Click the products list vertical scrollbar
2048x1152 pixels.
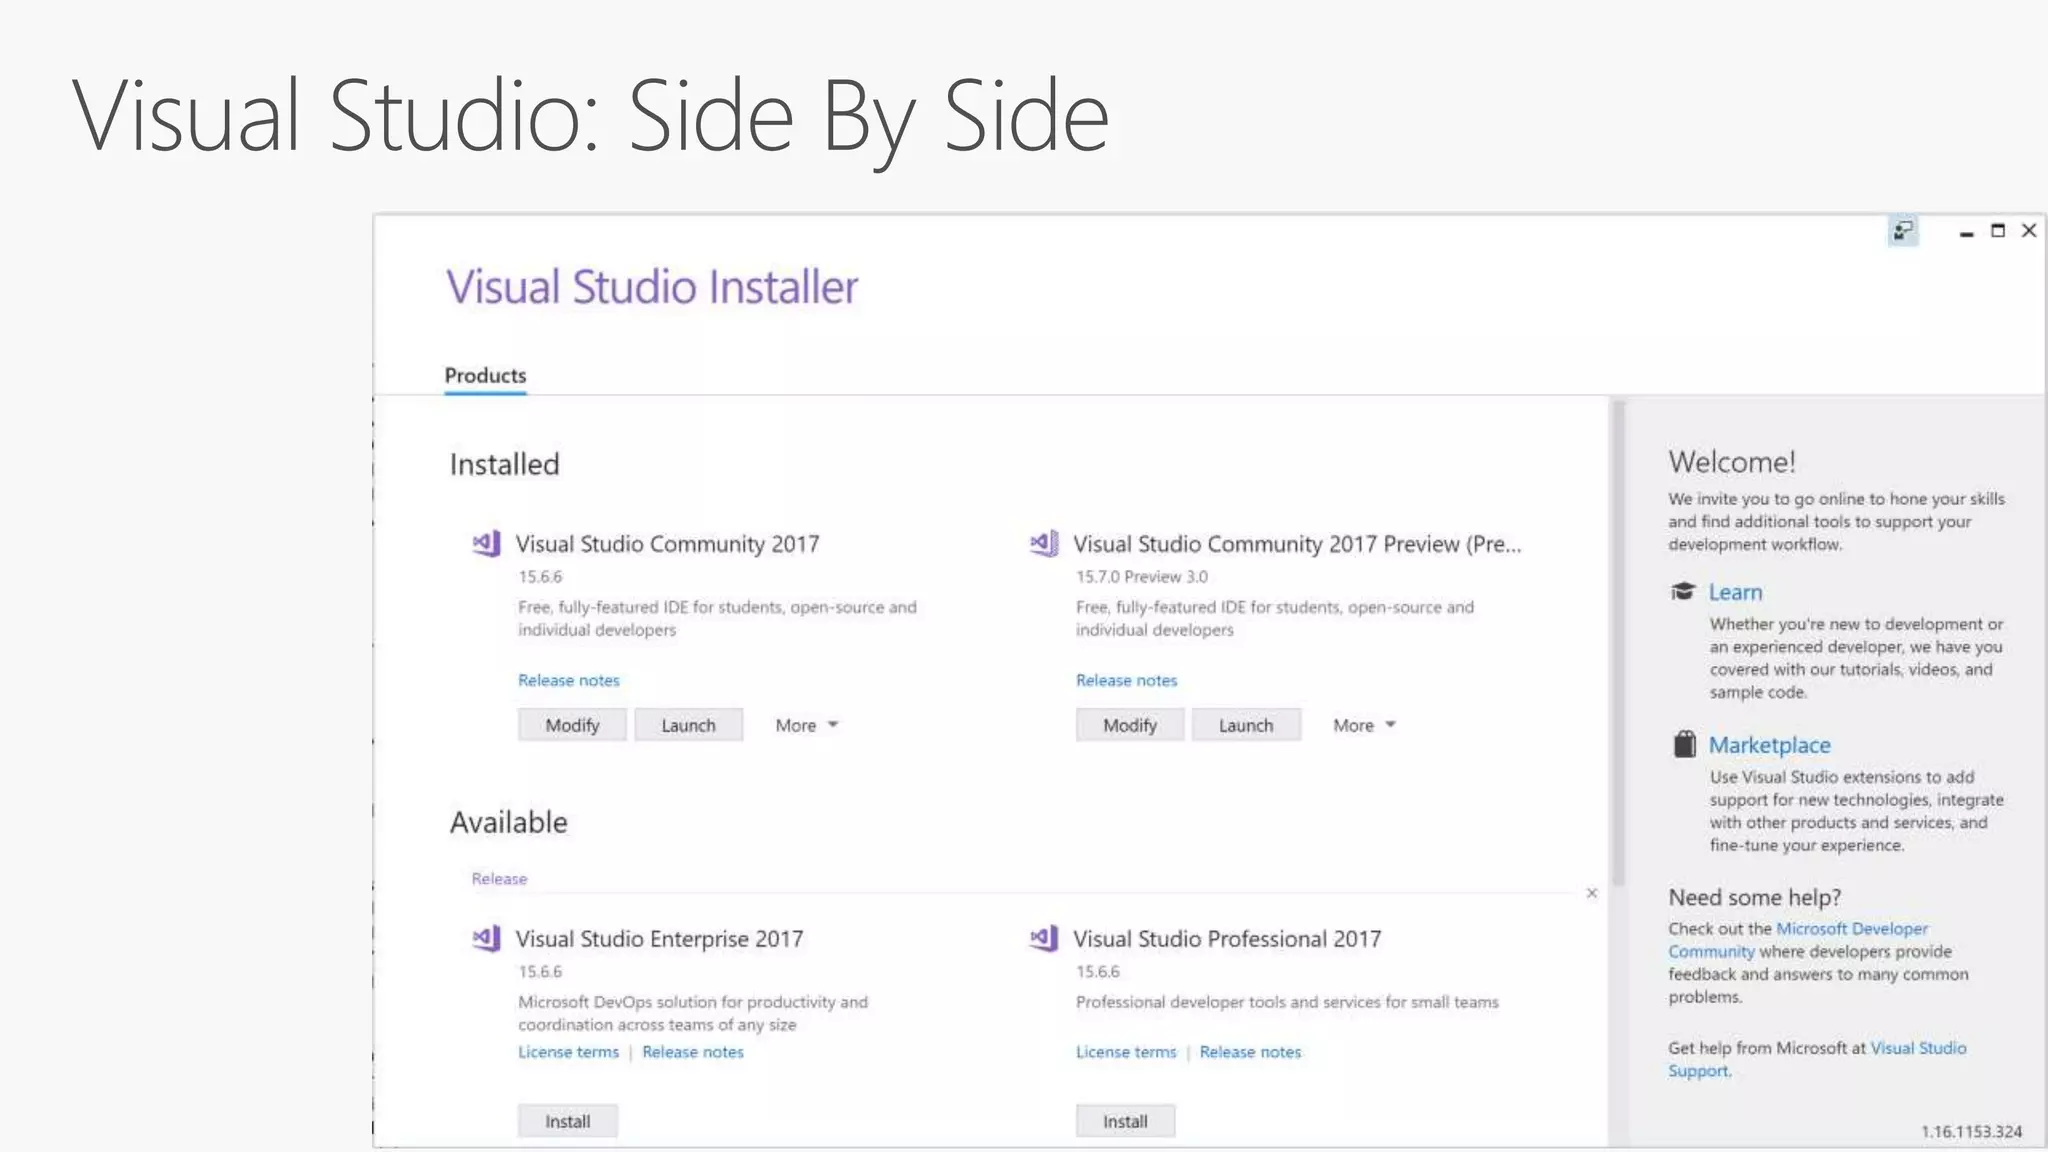coord(1617,640)
